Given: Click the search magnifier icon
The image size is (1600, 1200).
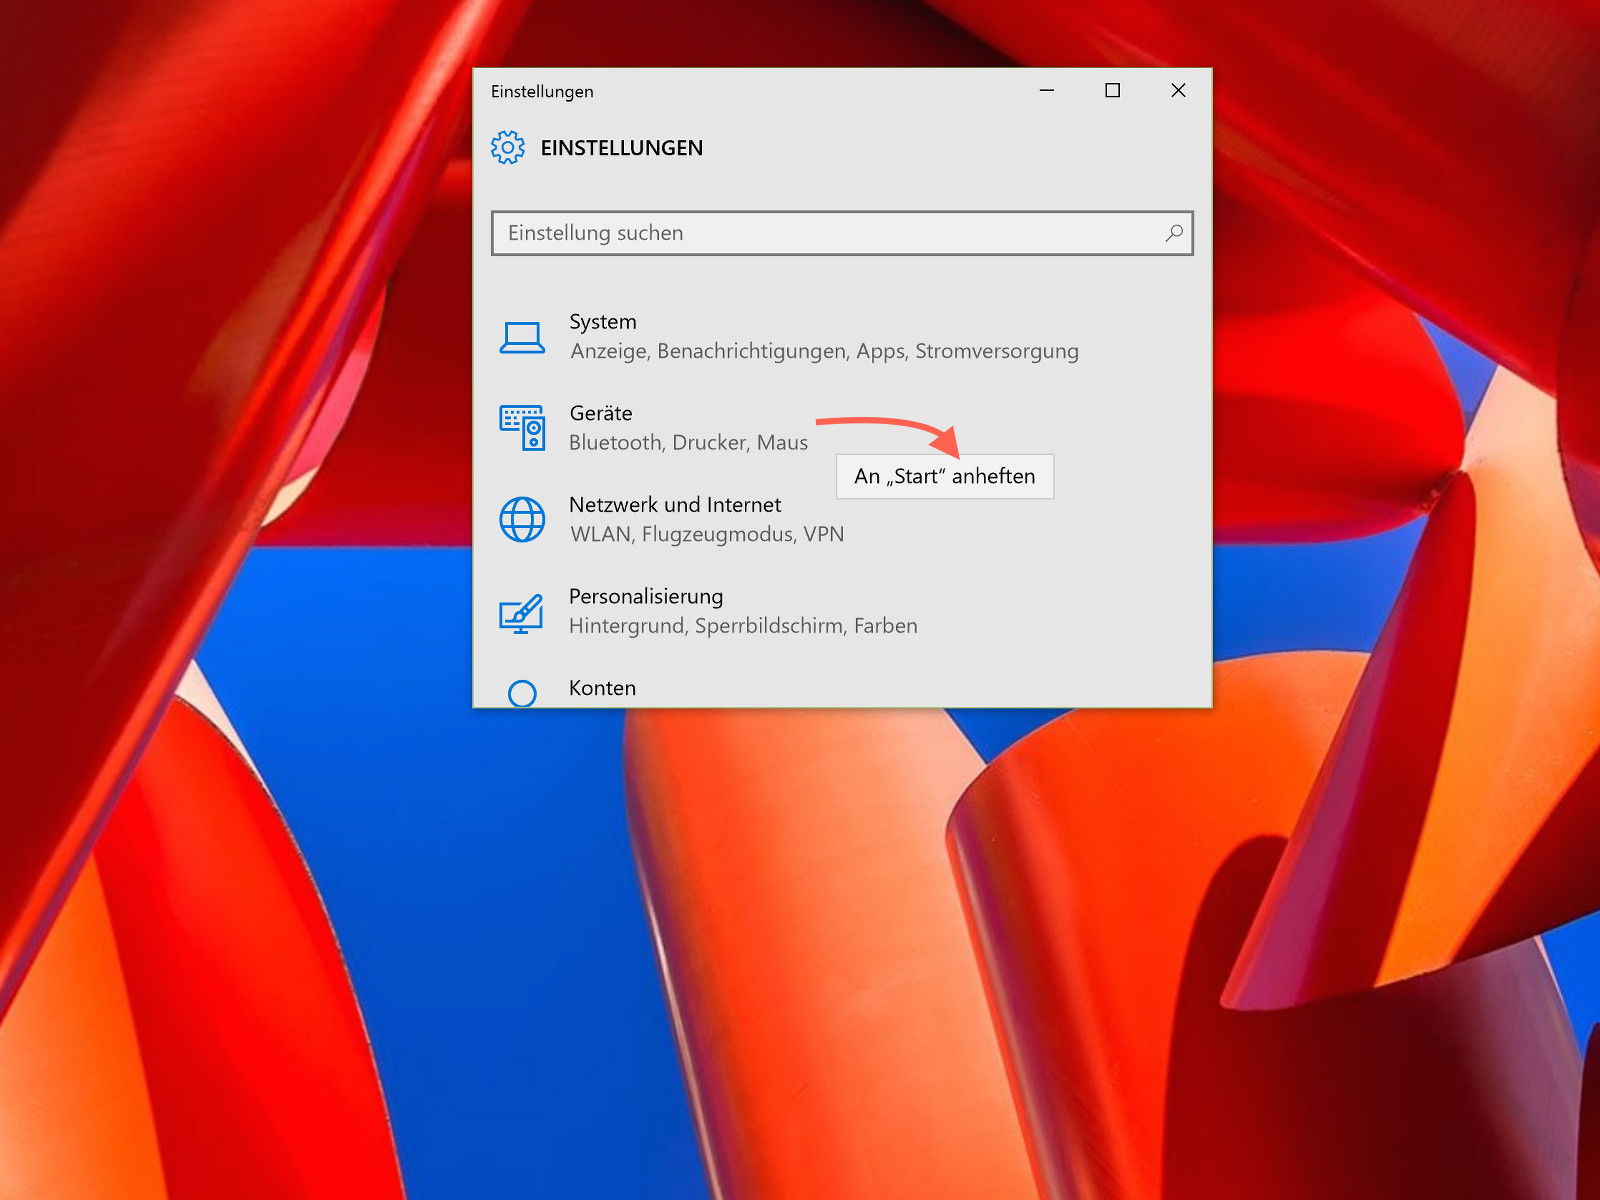Looking at the screenshot, I should (1174, 233).
